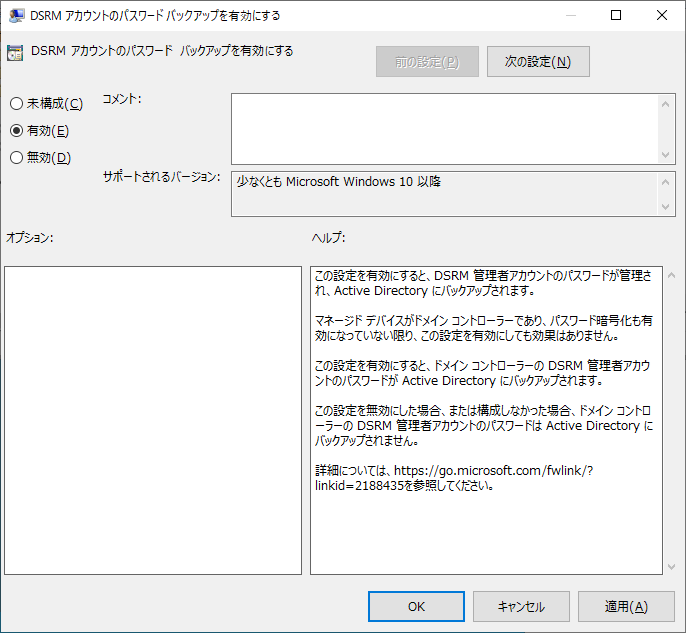Choose the 無効(D) radio option
Viewport: 686px width, 633px height.
[16, 157]
